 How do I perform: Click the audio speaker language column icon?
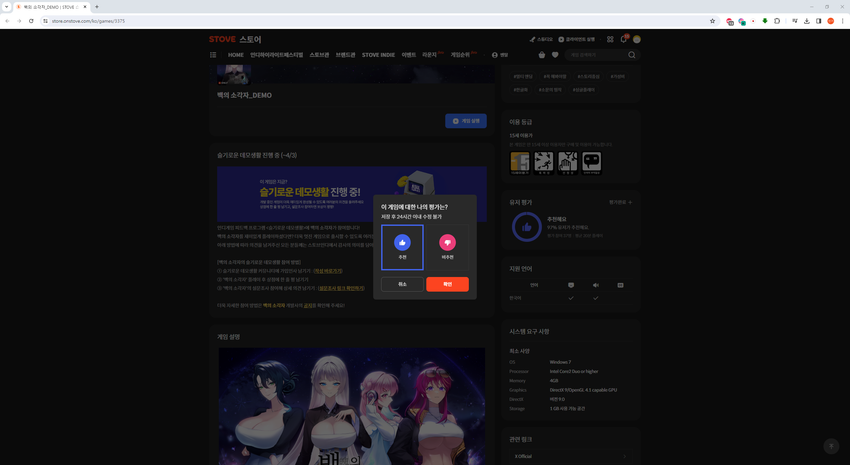pyautogui.click(x=596, y=285)
